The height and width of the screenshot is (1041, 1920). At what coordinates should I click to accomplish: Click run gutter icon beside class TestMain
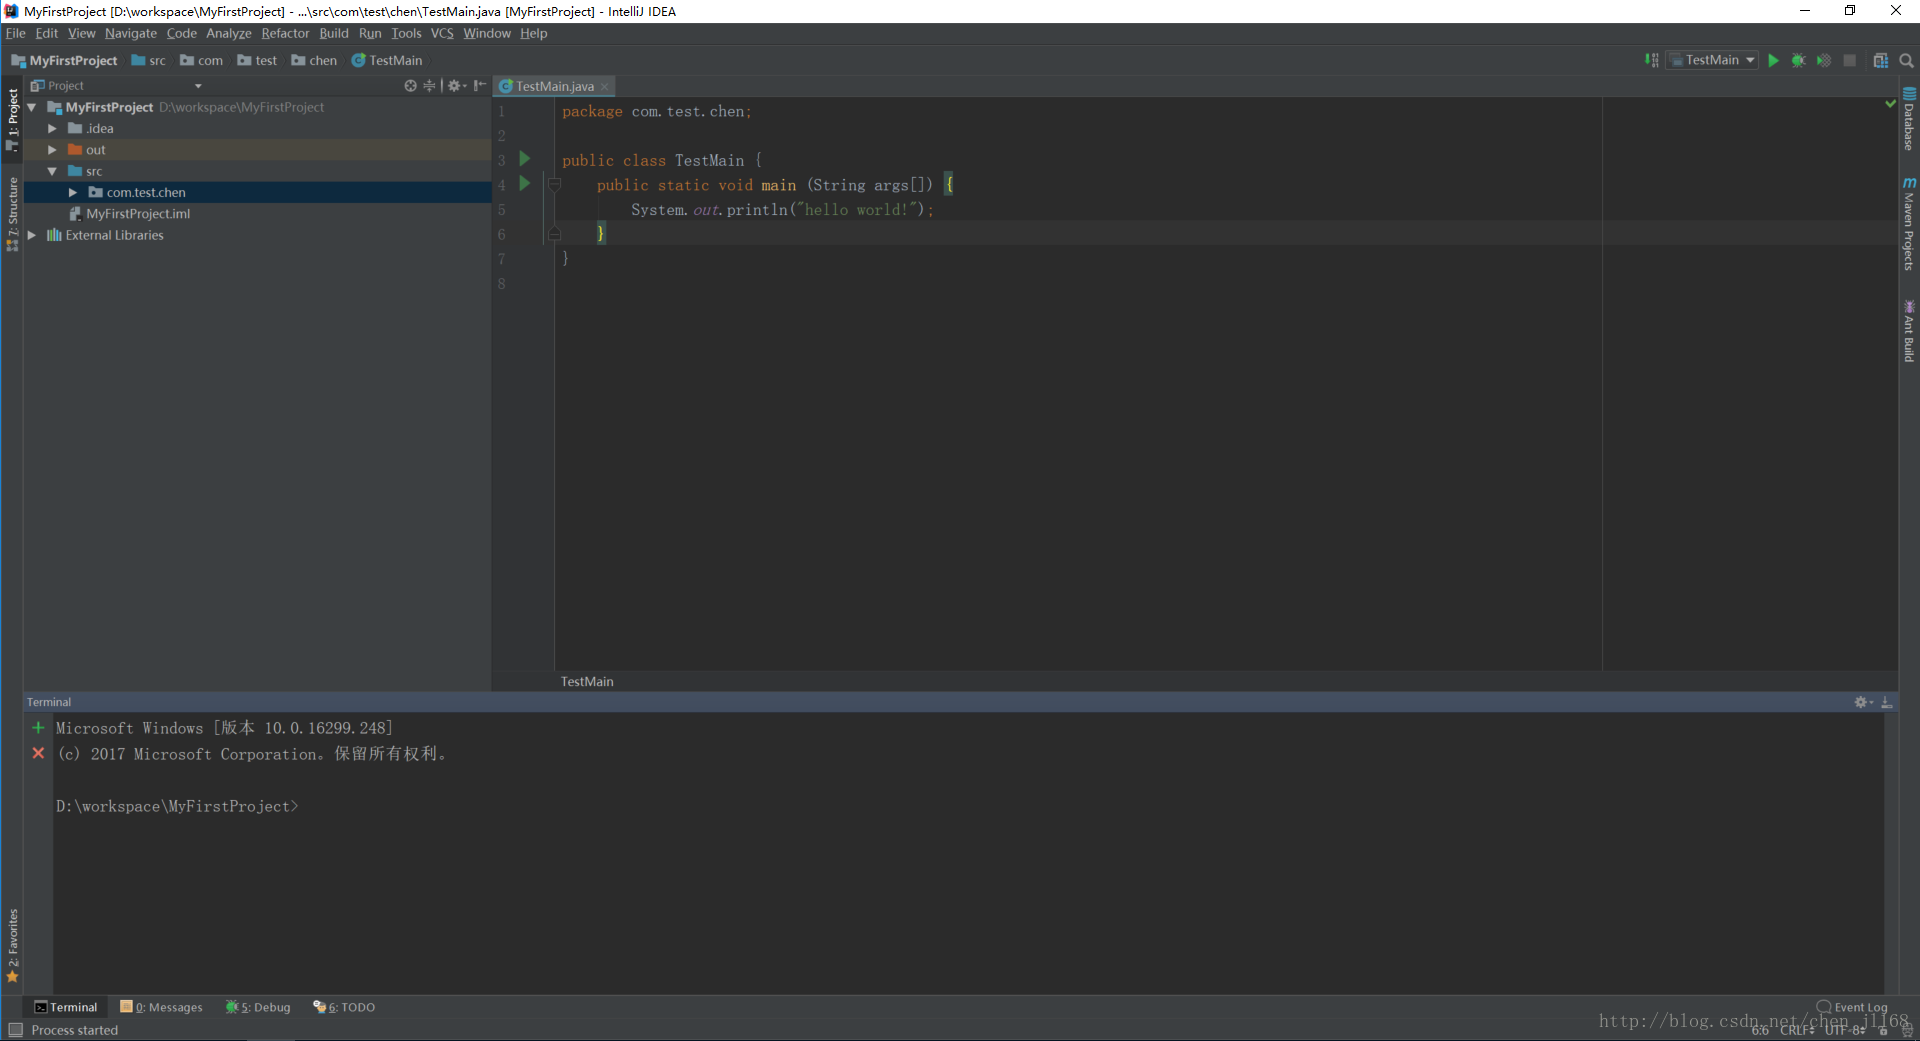coord(524,159)
